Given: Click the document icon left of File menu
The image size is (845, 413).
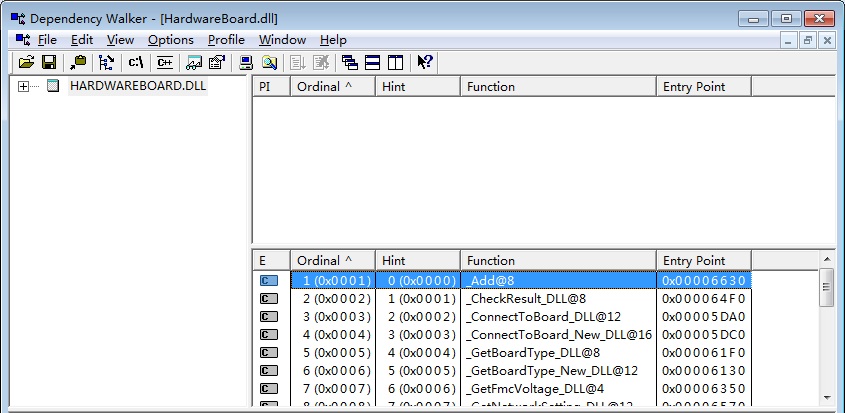Looking at the screenshot, I should click(x=23, y=40).
